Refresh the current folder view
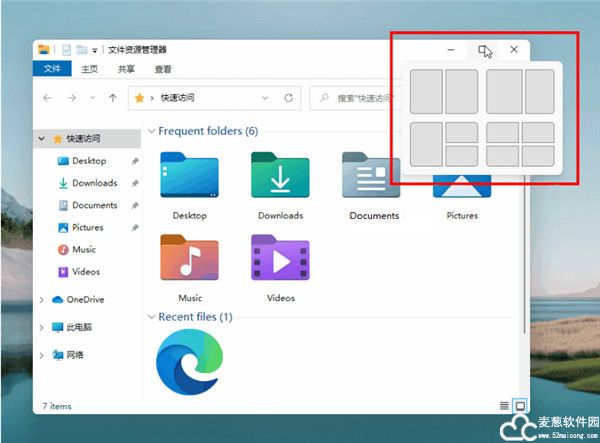Viewport: 600px width, 443px height. 289,98
